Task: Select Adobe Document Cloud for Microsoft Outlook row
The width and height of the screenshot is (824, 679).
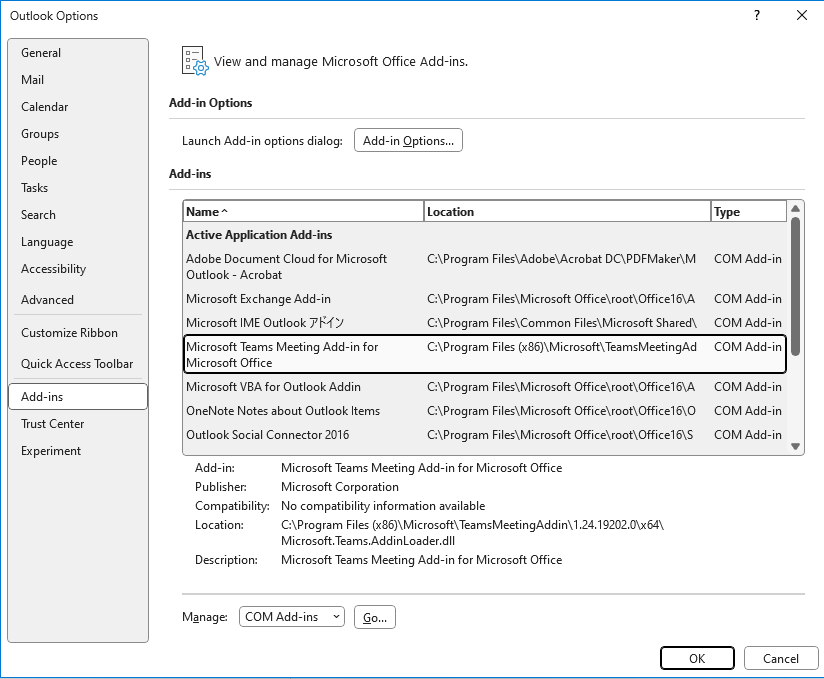Action: [485, 266]
